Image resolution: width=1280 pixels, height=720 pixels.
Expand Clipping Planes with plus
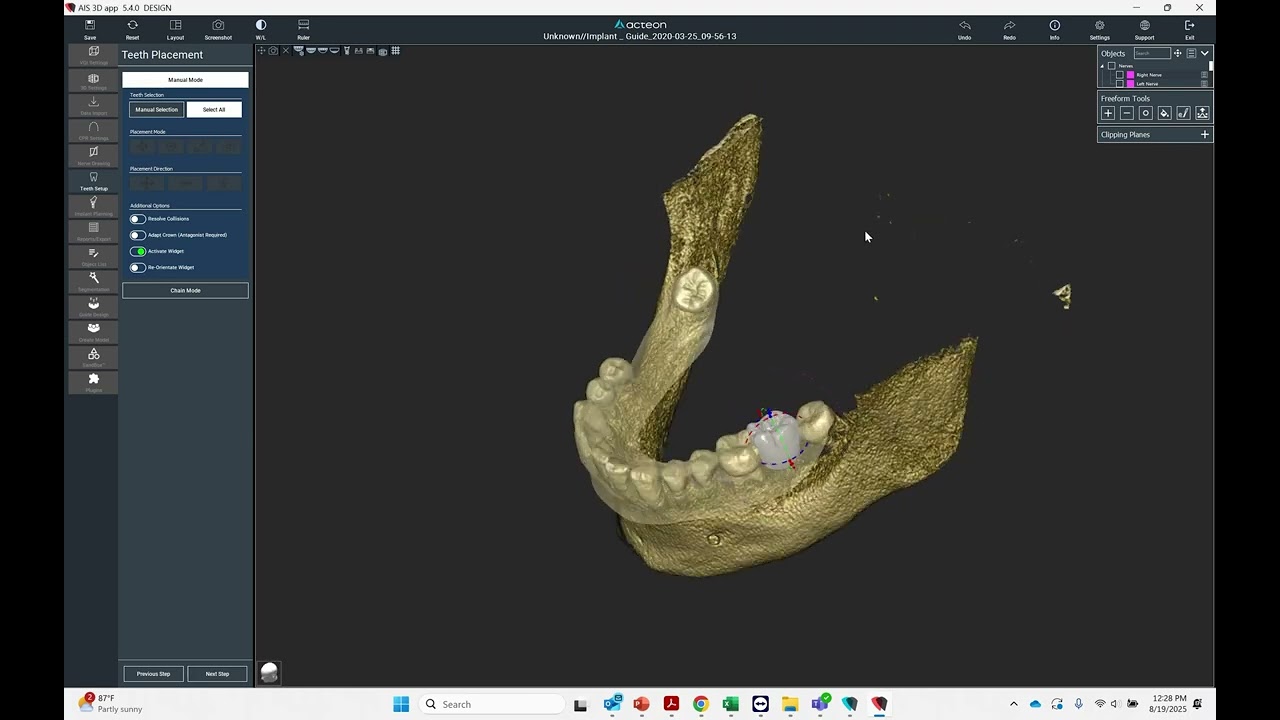[1204, 134]
